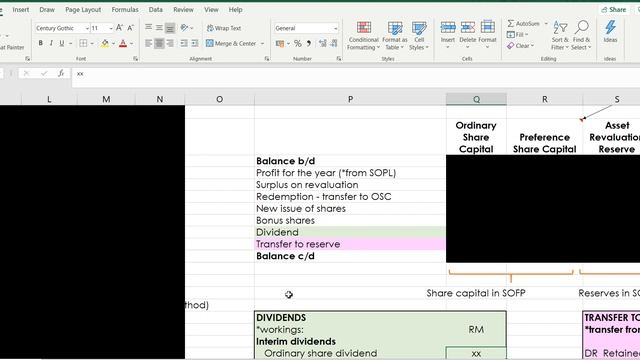
Task: Apply Comma Style
Action: pyautogui.click(x=309, y=43)
